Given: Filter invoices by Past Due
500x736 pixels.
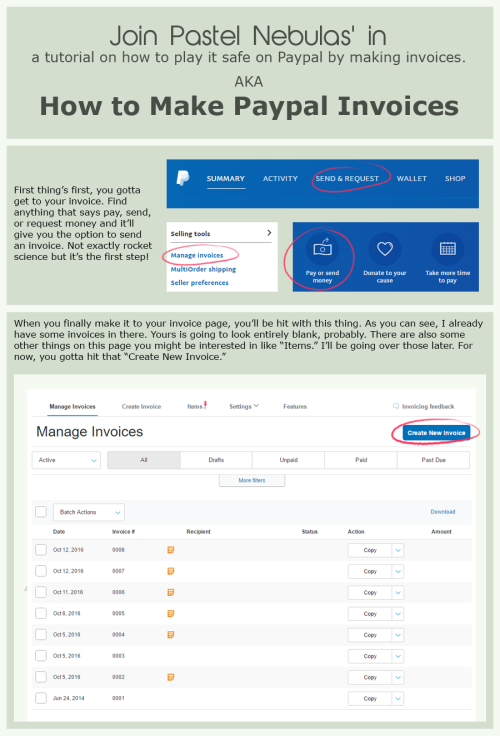Looking at the screenshot, I should (433, 460).
